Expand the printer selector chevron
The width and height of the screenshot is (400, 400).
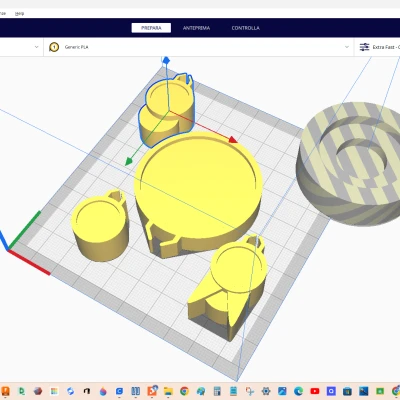click(x=37, y=47)
